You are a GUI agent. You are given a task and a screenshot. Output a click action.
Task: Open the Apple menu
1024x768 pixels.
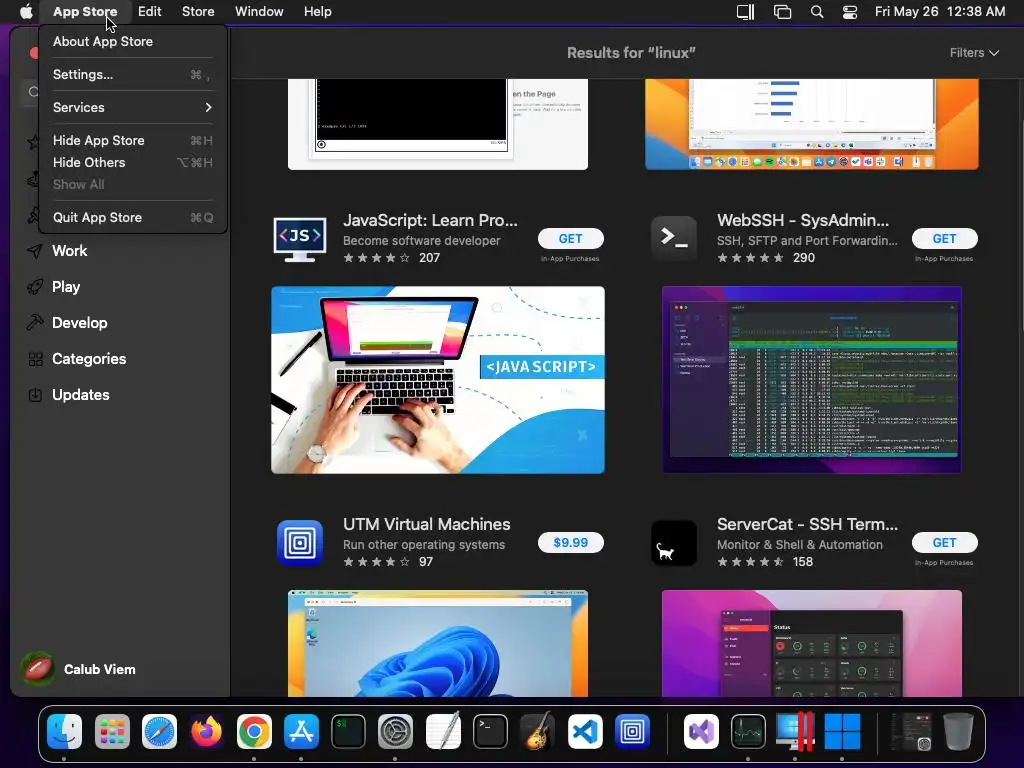(x=25, y=11)
